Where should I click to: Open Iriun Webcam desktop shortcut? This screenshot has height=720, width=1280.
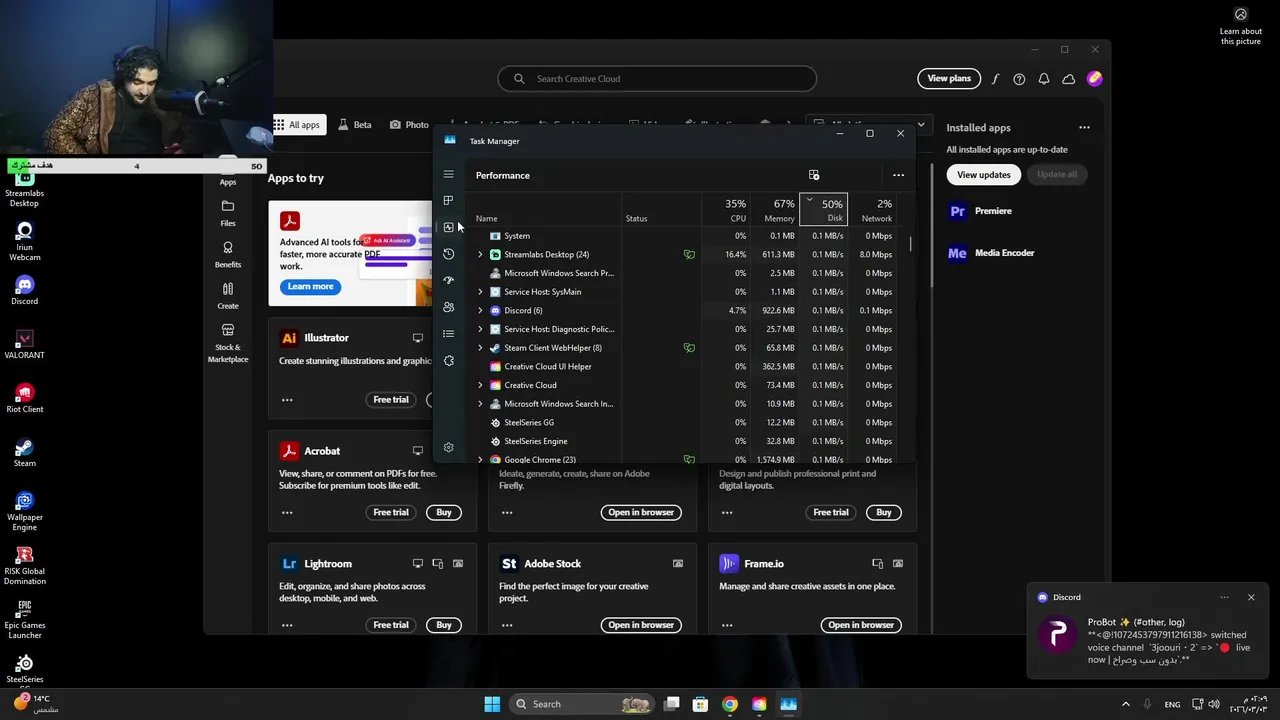coord(24,242)
